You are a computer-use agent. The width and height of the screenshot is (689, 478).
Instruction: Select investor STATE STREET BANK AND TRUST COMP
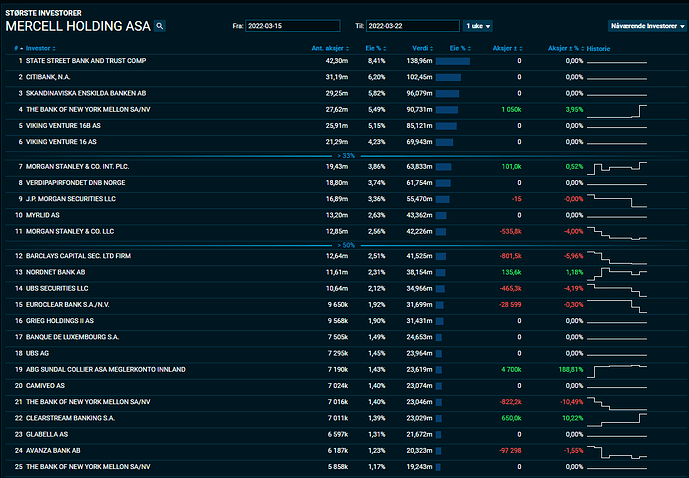tap(86, 61)
